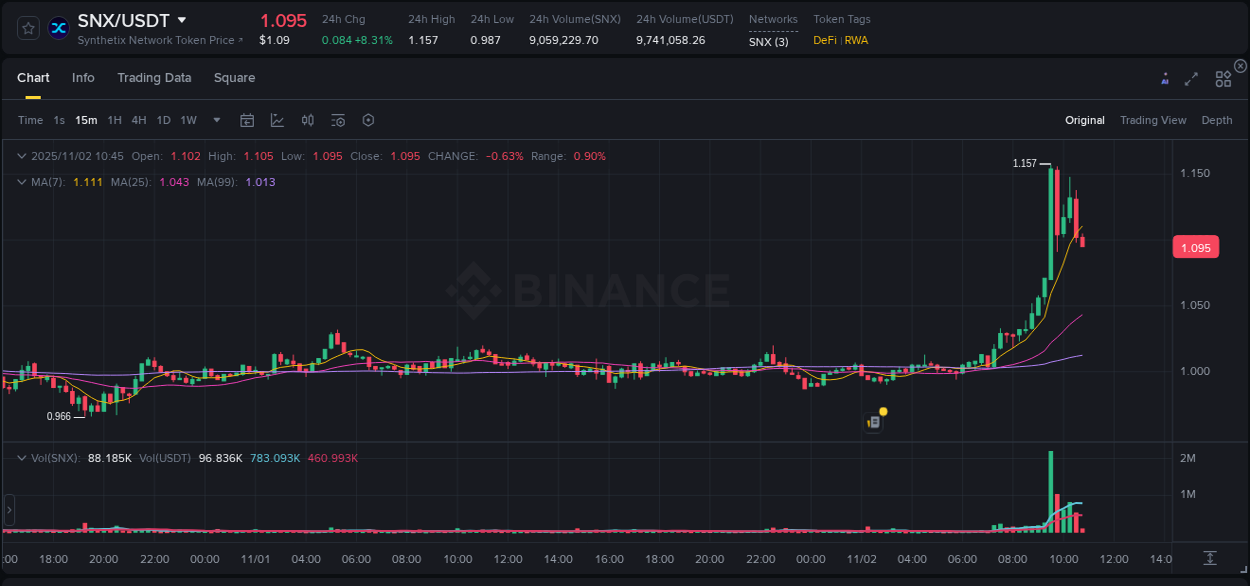The height and width of the screenshot is (586, 1250).
Task: Collapse the Vol(SNX) volume panel chevron
Action: click(21, 457)
